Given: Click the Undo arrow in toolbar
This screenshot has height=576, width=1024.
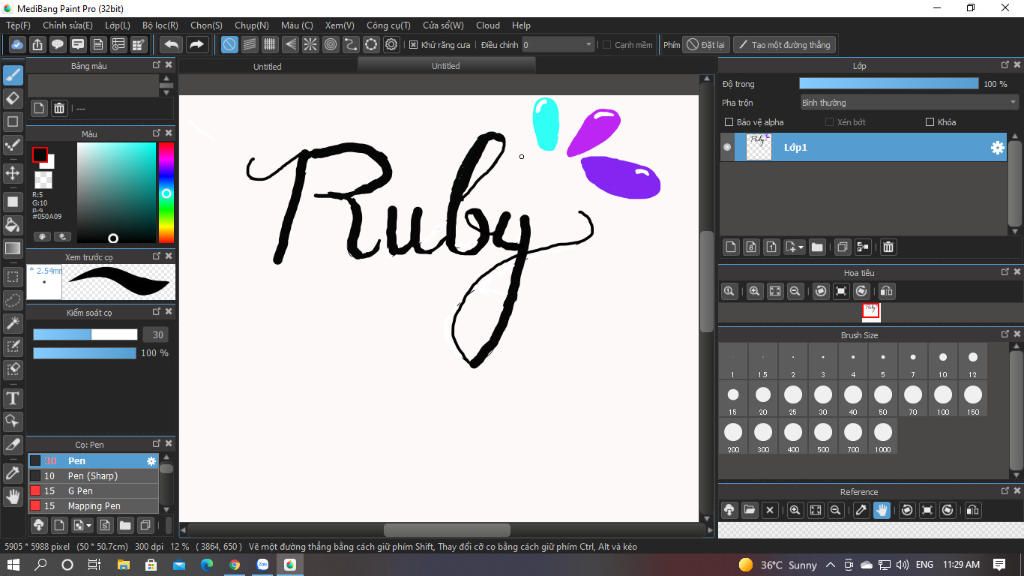Looking at the screenshot, I should click(171, 44).
